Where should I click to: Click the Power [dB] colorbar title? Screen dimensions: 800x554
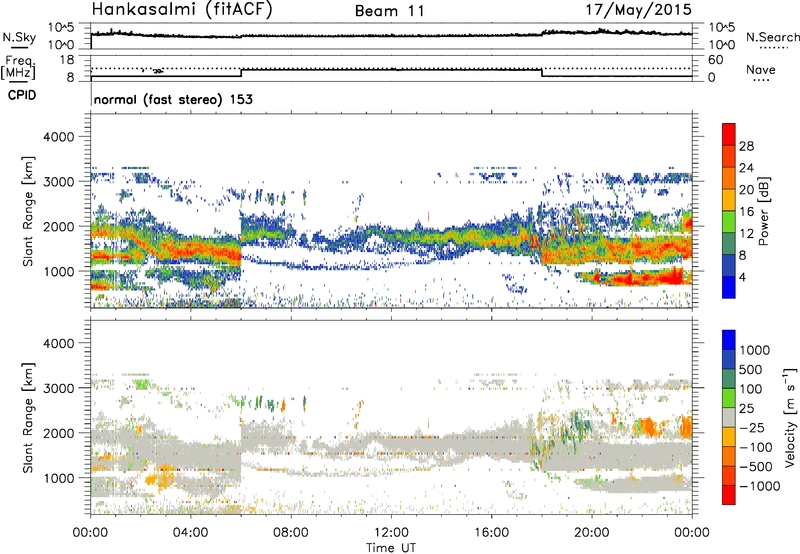pyautogui.click(x=764, y=211)
